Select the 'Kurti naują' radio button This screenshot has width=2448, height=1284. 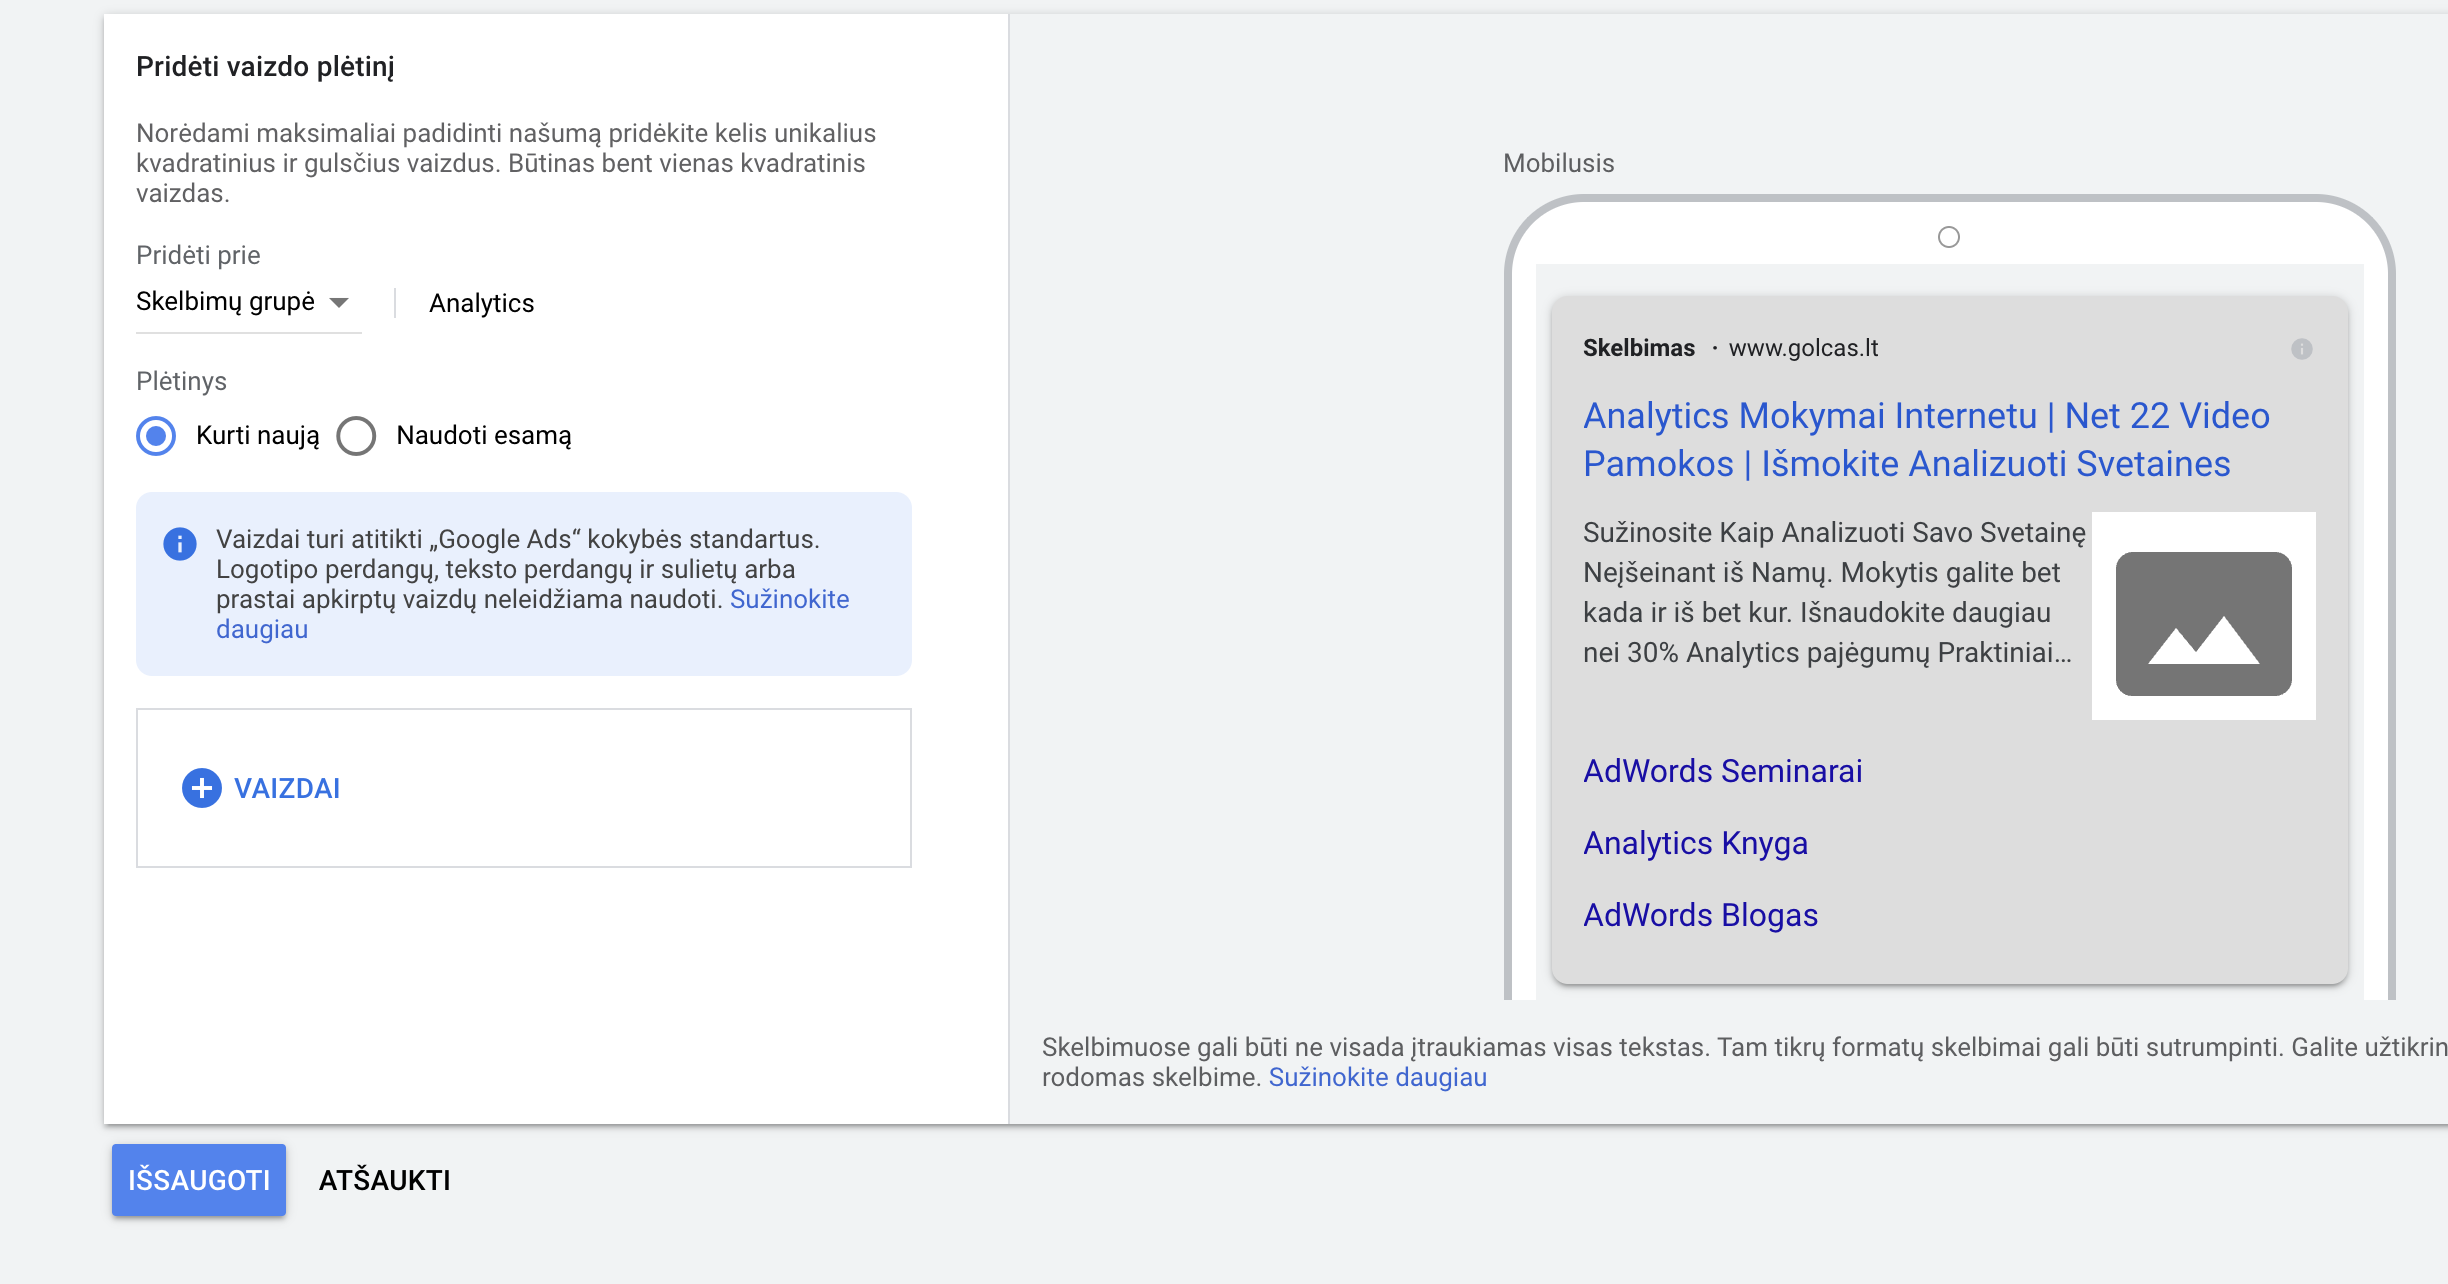156,436
